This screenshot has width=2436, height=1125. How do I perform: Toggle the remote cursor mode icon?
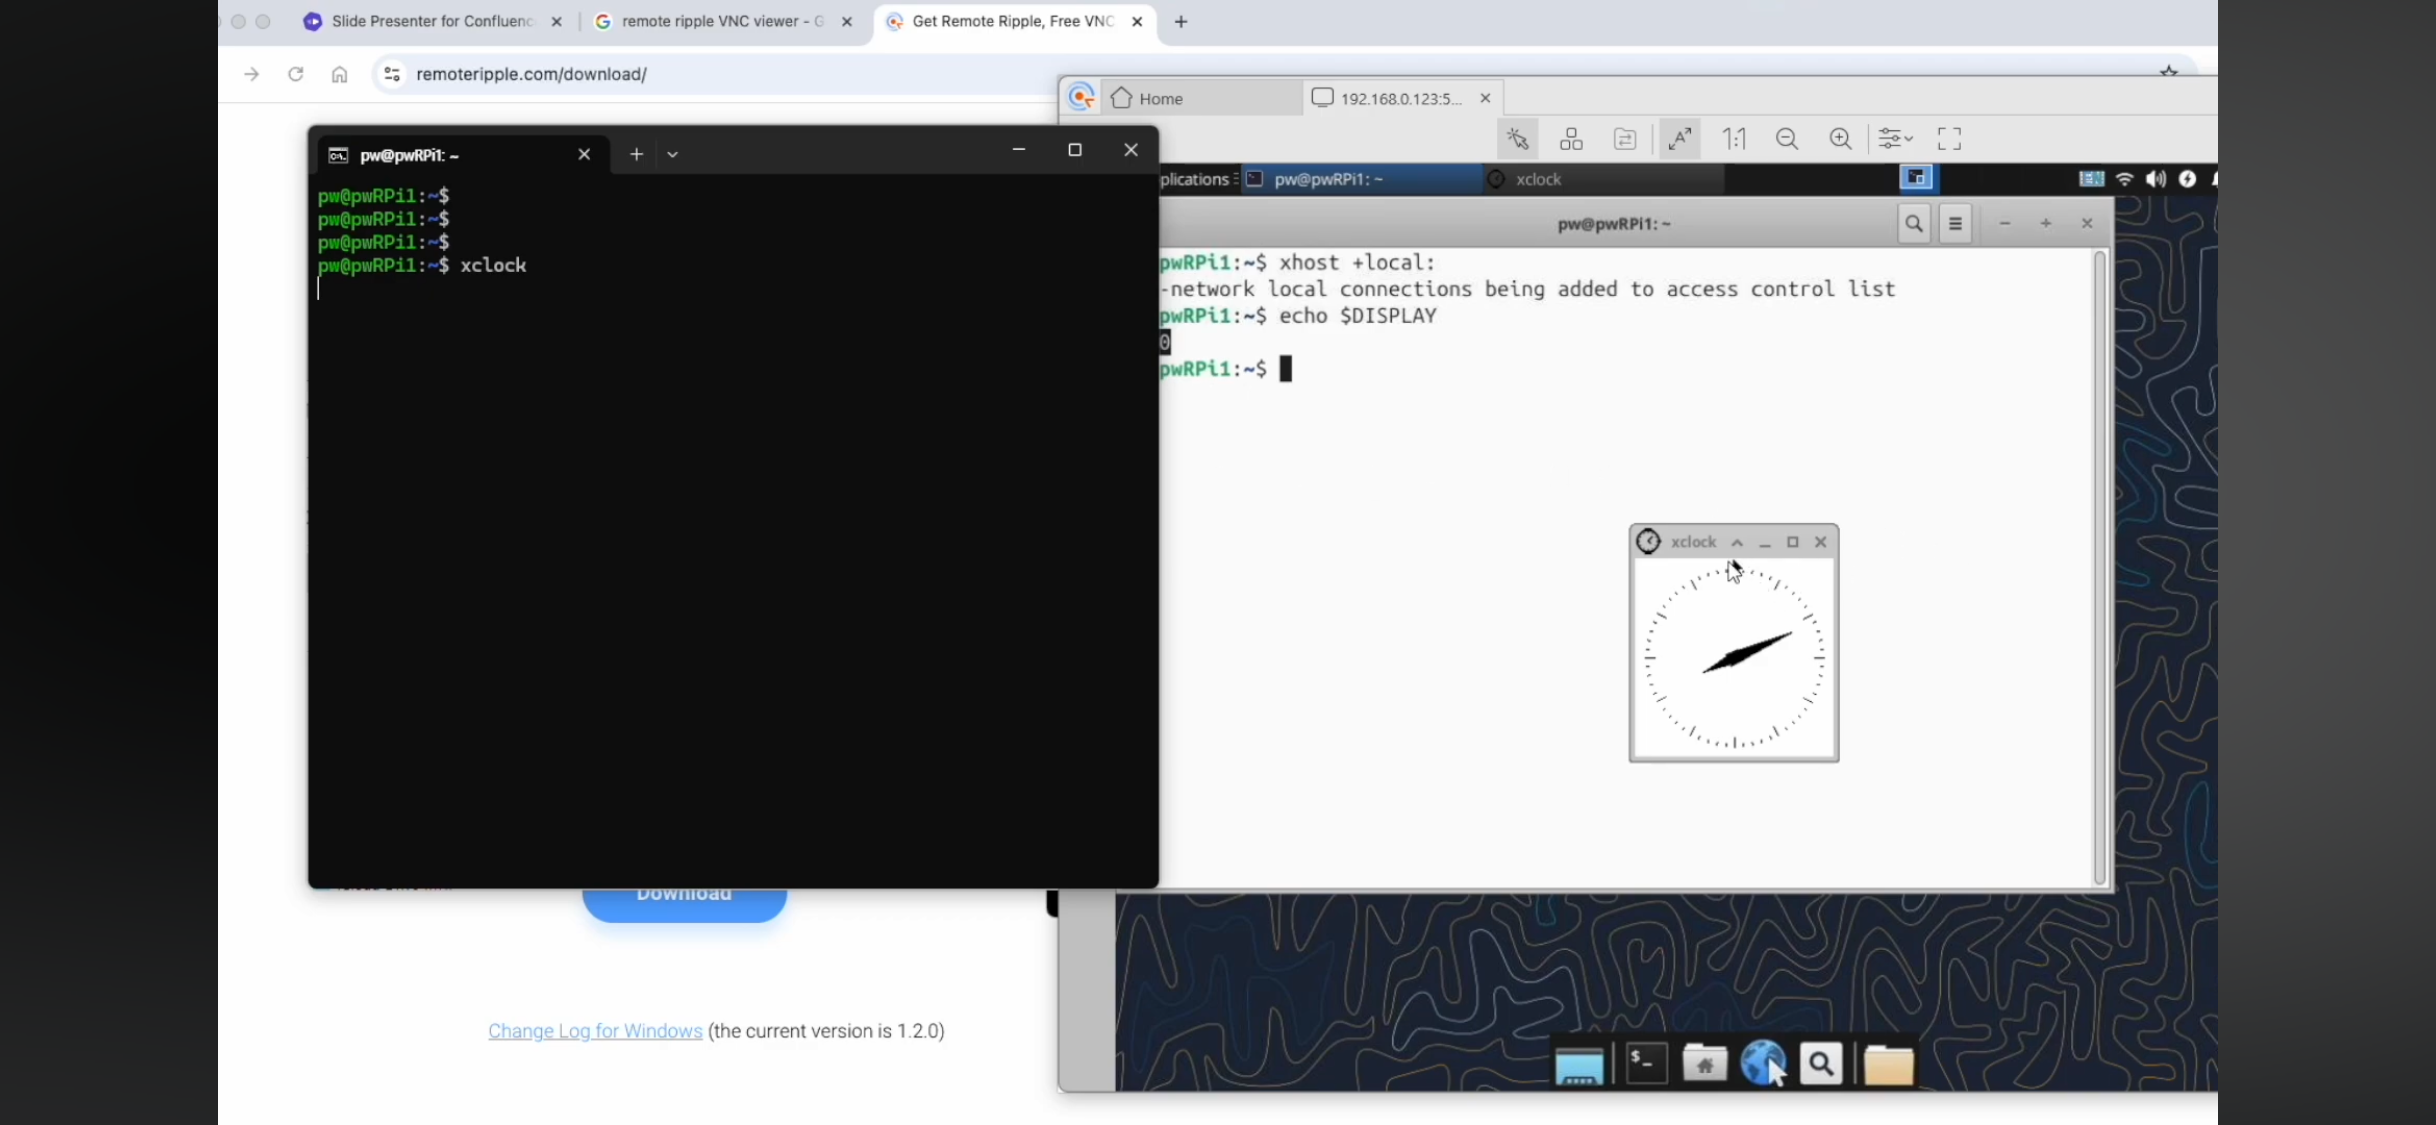pyautogui.click(x=1517, y=139)
